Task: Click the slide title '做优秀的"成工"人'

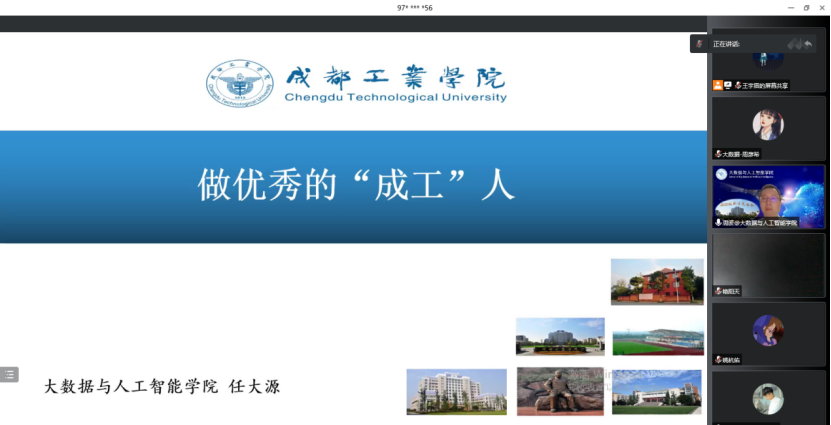Action: point(356,184)
